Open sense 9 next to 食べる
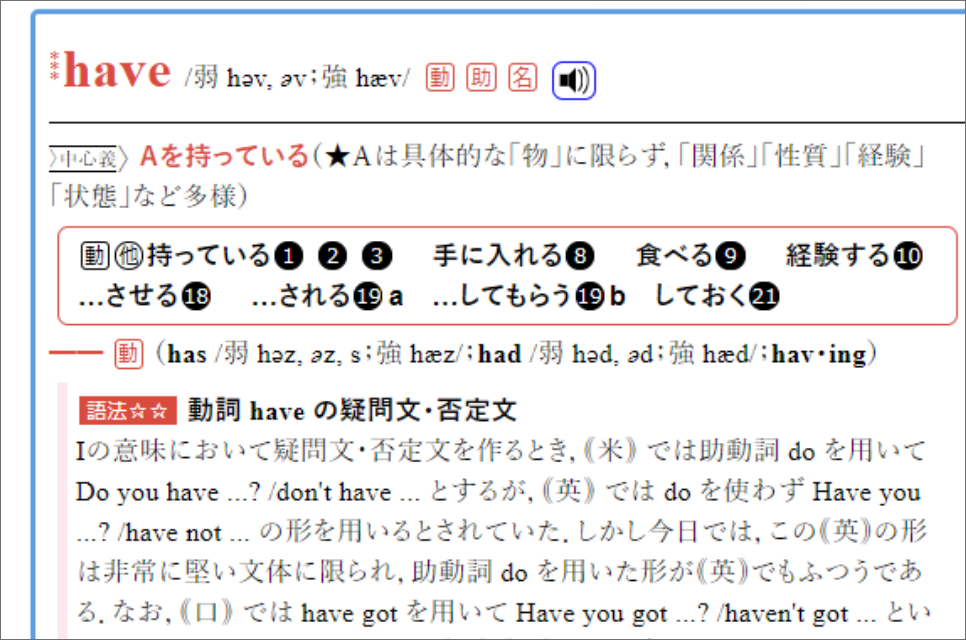The width and height of the screenshot is (966, 640). coord(730,256)
